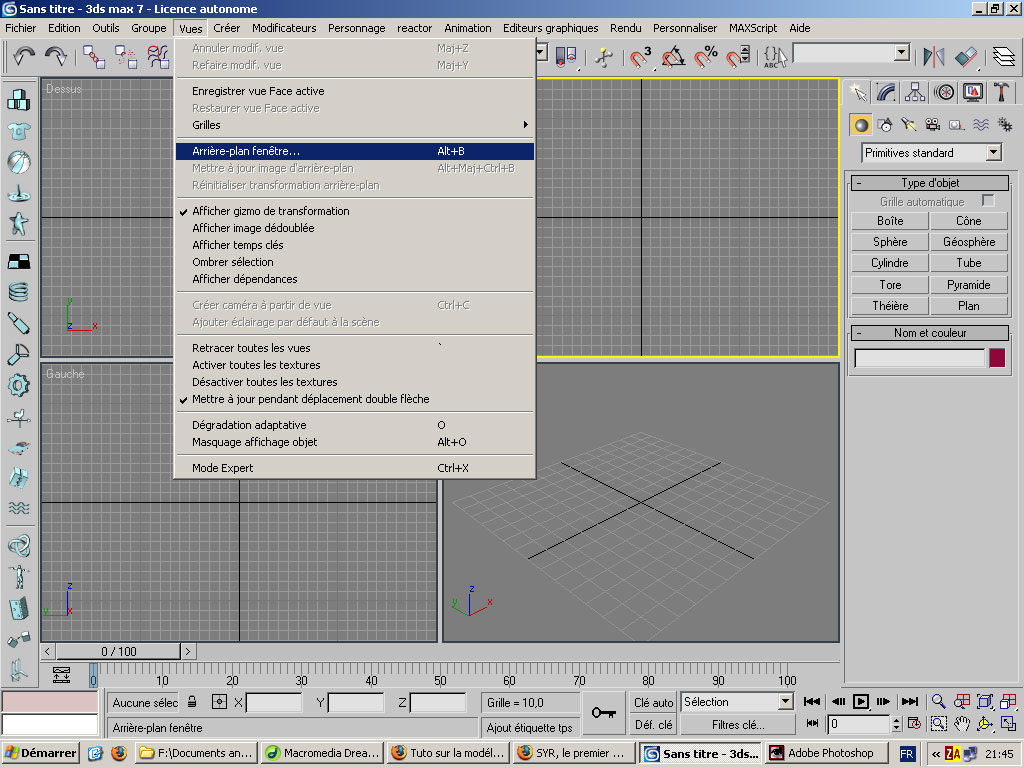Choose Enregistrer vue Face active
This screenshot has height=768, width=1024.
355,91
